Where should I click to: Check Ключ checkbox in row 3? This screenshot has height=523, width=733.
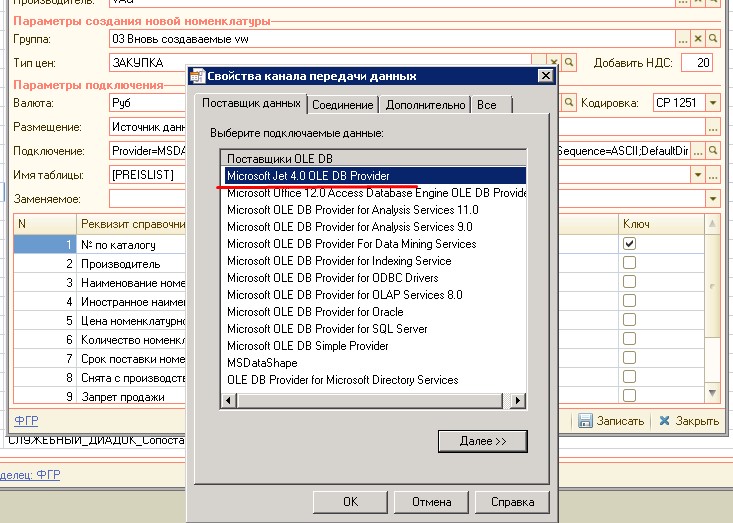(x=629, y=282)
